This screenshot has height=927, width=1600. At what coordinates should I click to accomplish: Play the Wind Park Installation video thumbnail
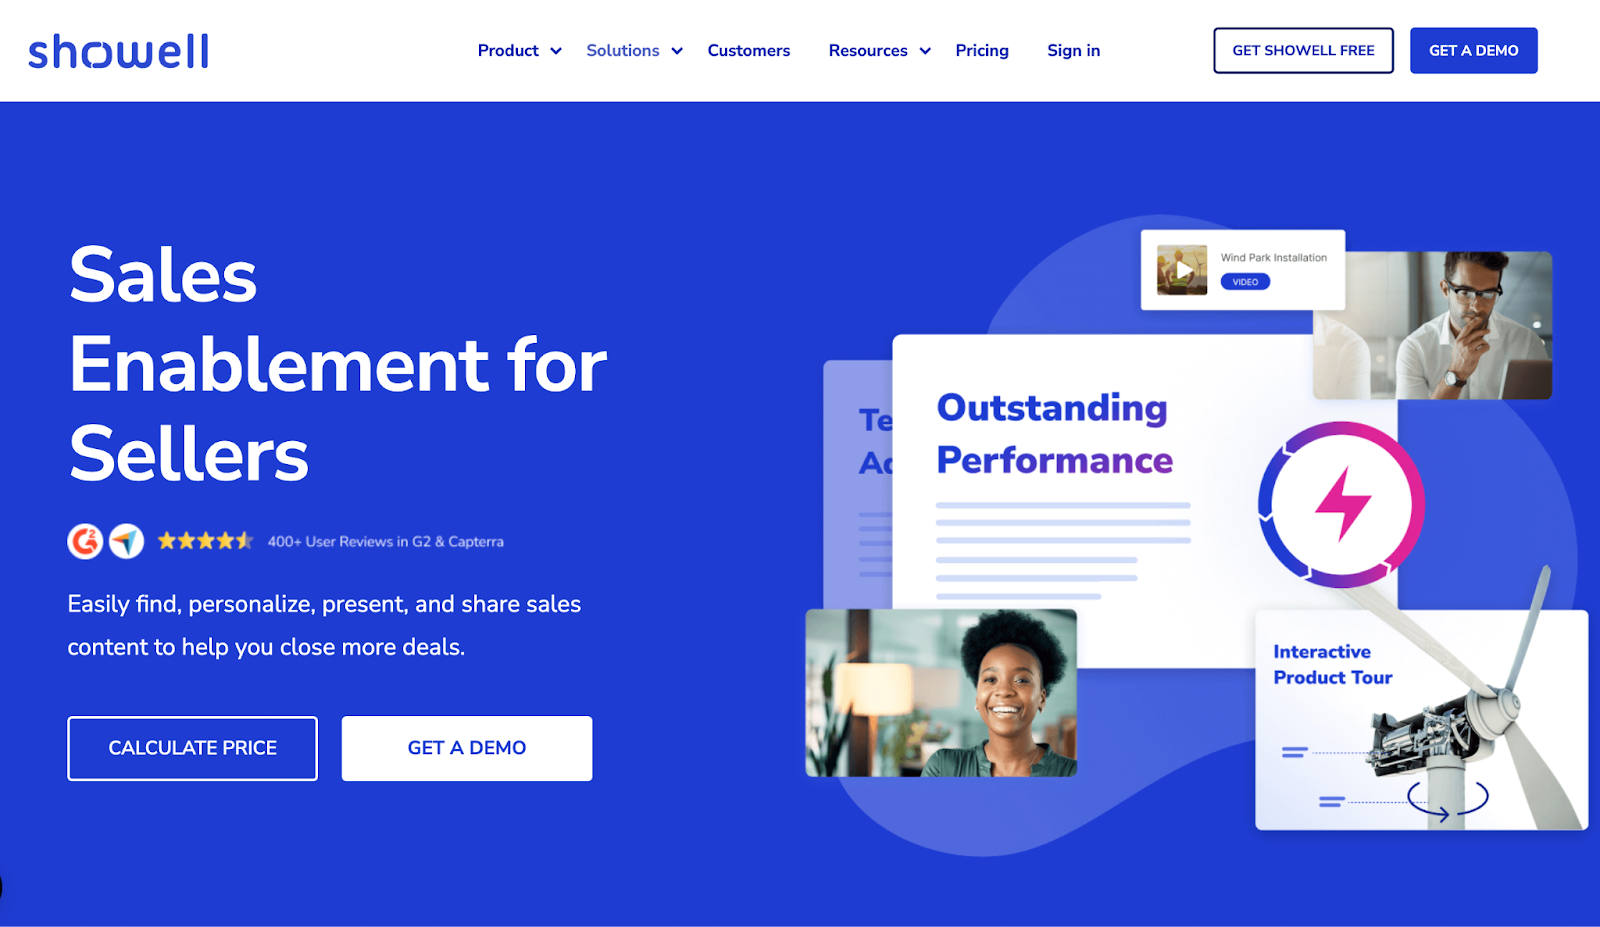click(x=1182, y=270)
